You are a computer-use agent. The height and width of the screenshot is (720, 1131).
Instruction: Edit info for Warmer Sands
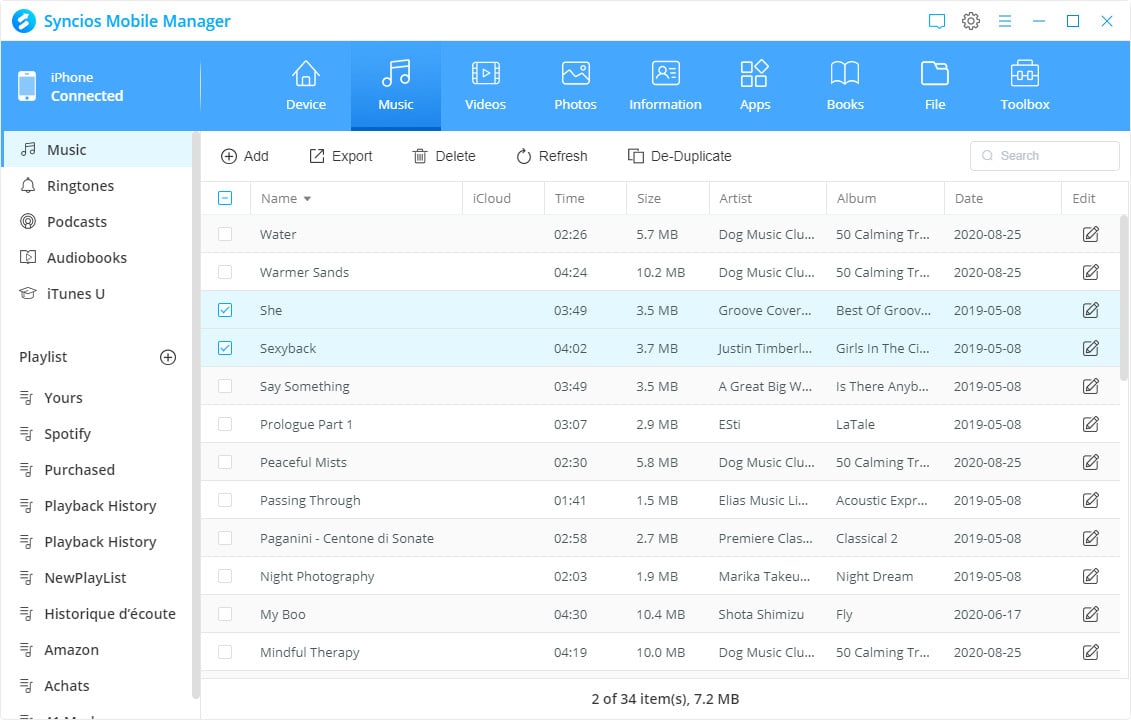[x=1091, y=272]
